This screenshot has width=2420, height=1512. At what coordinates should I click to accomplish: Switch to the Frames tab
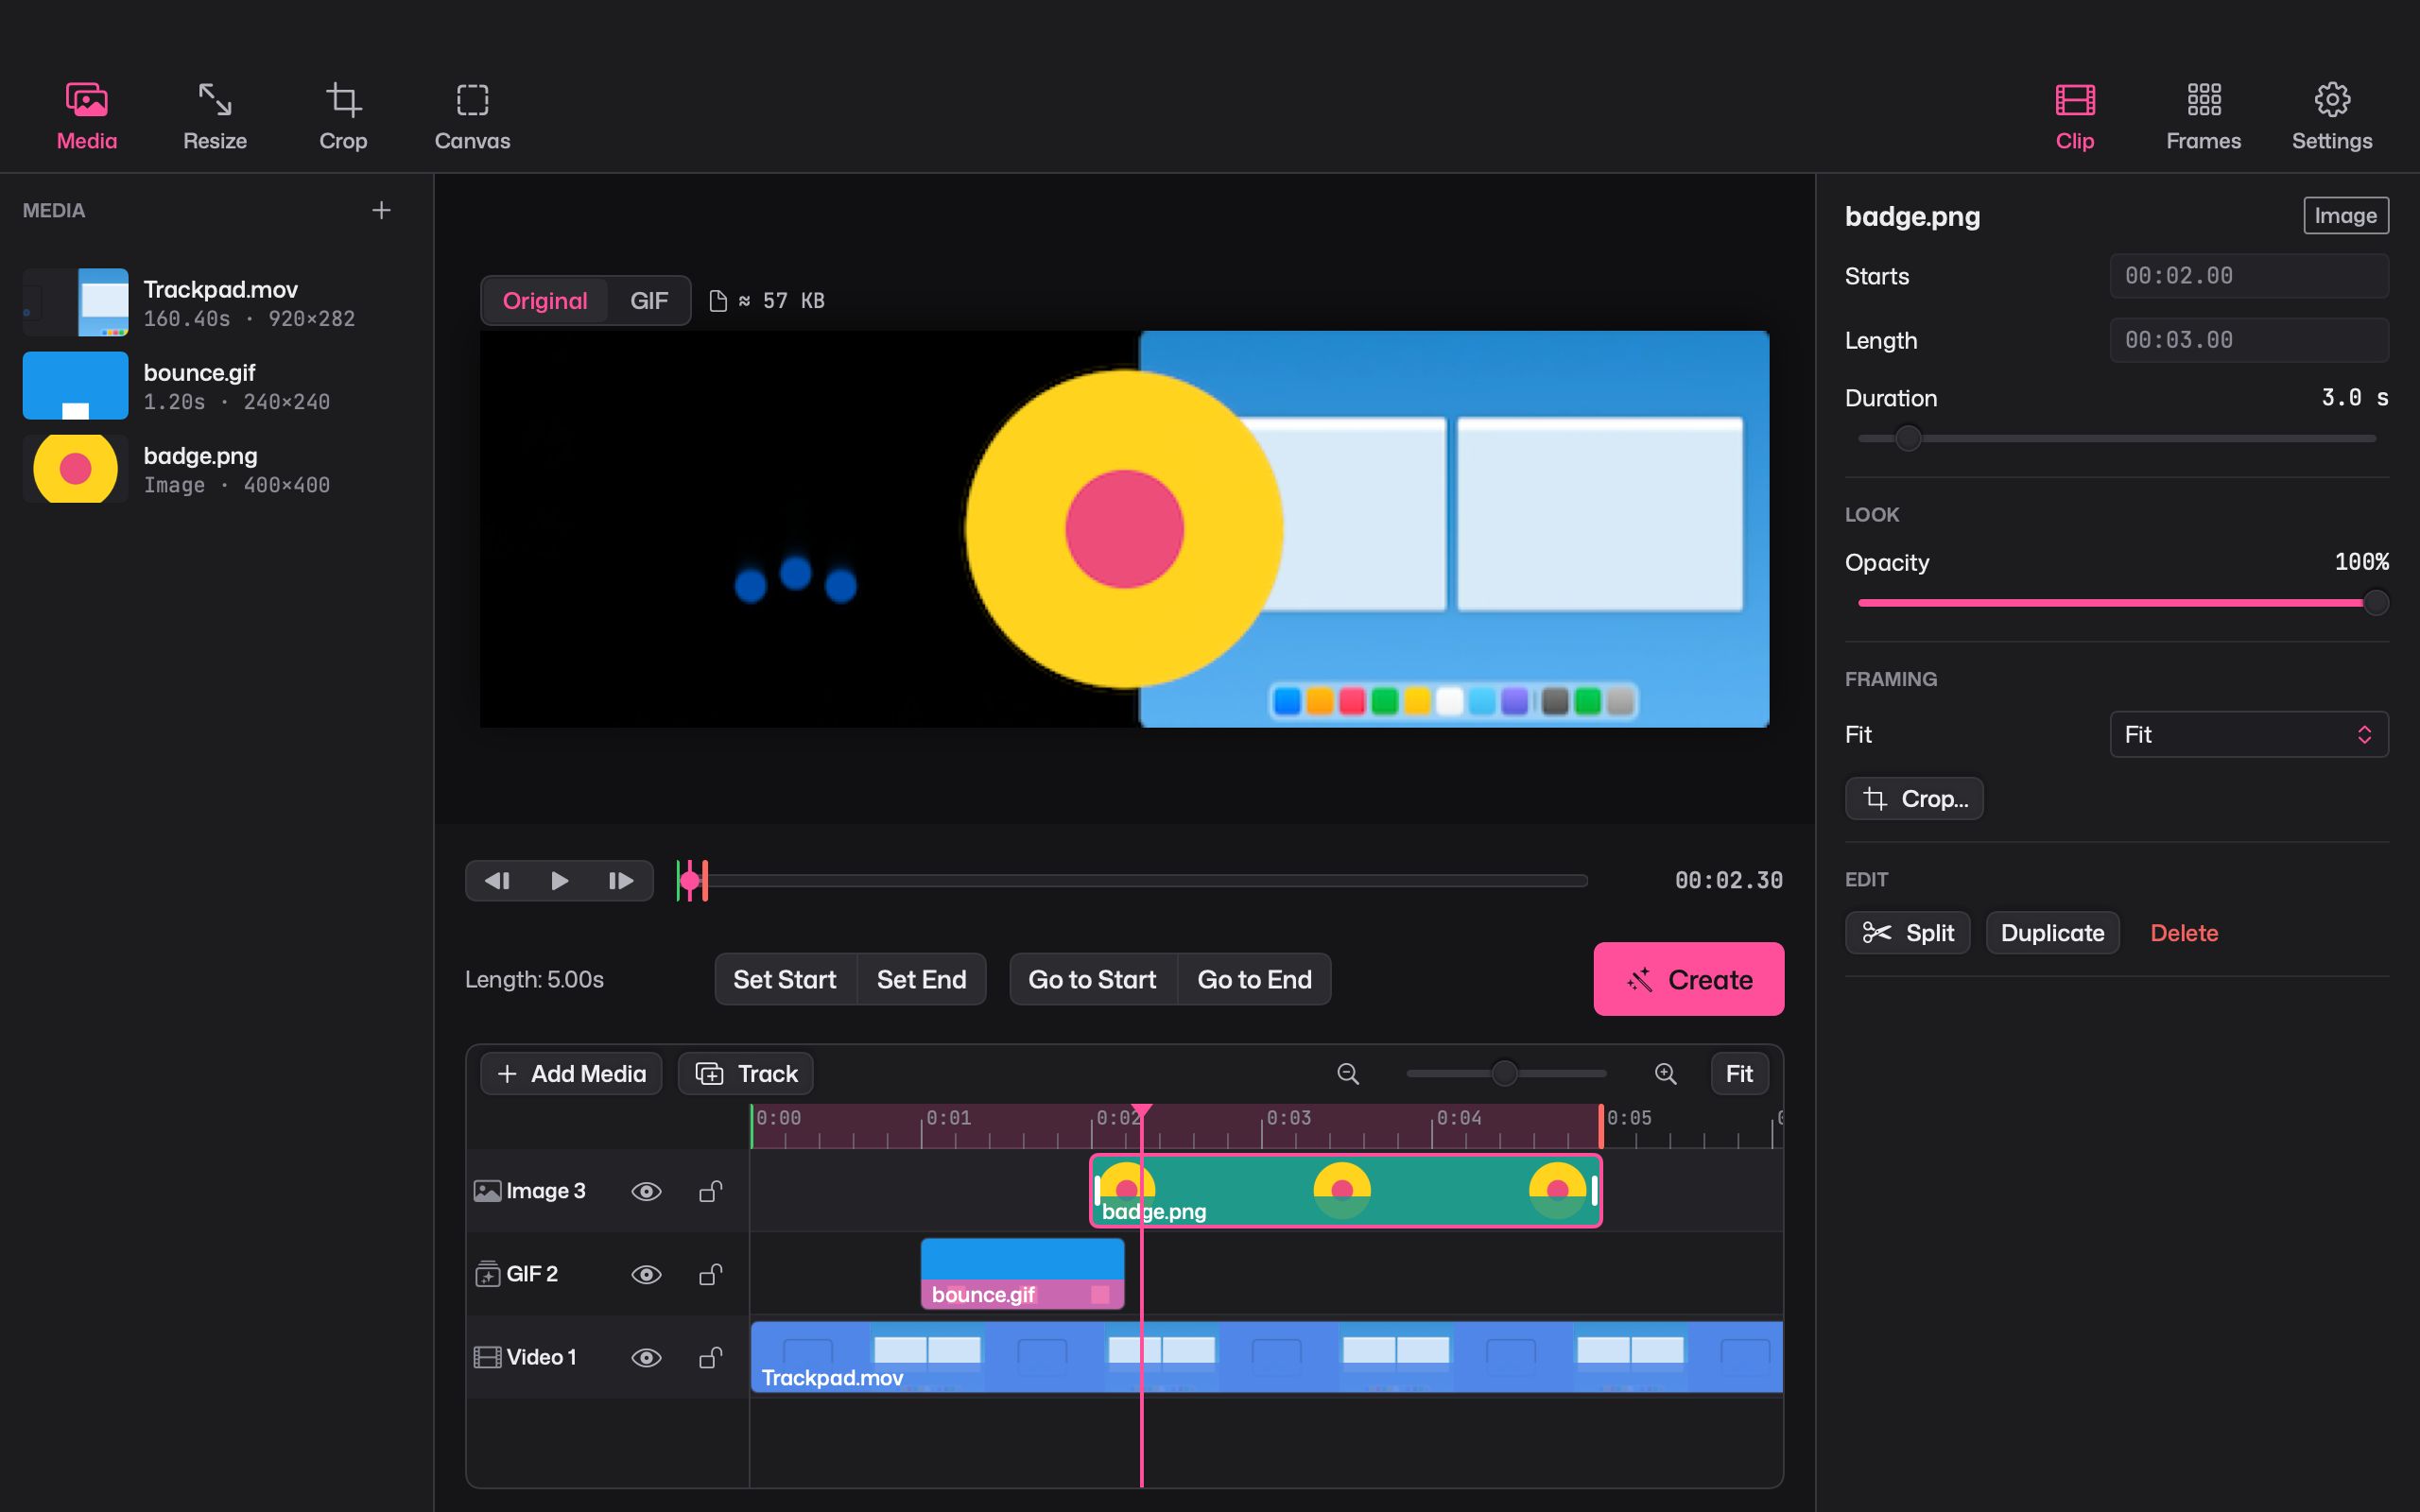[x=2203, y=117]
